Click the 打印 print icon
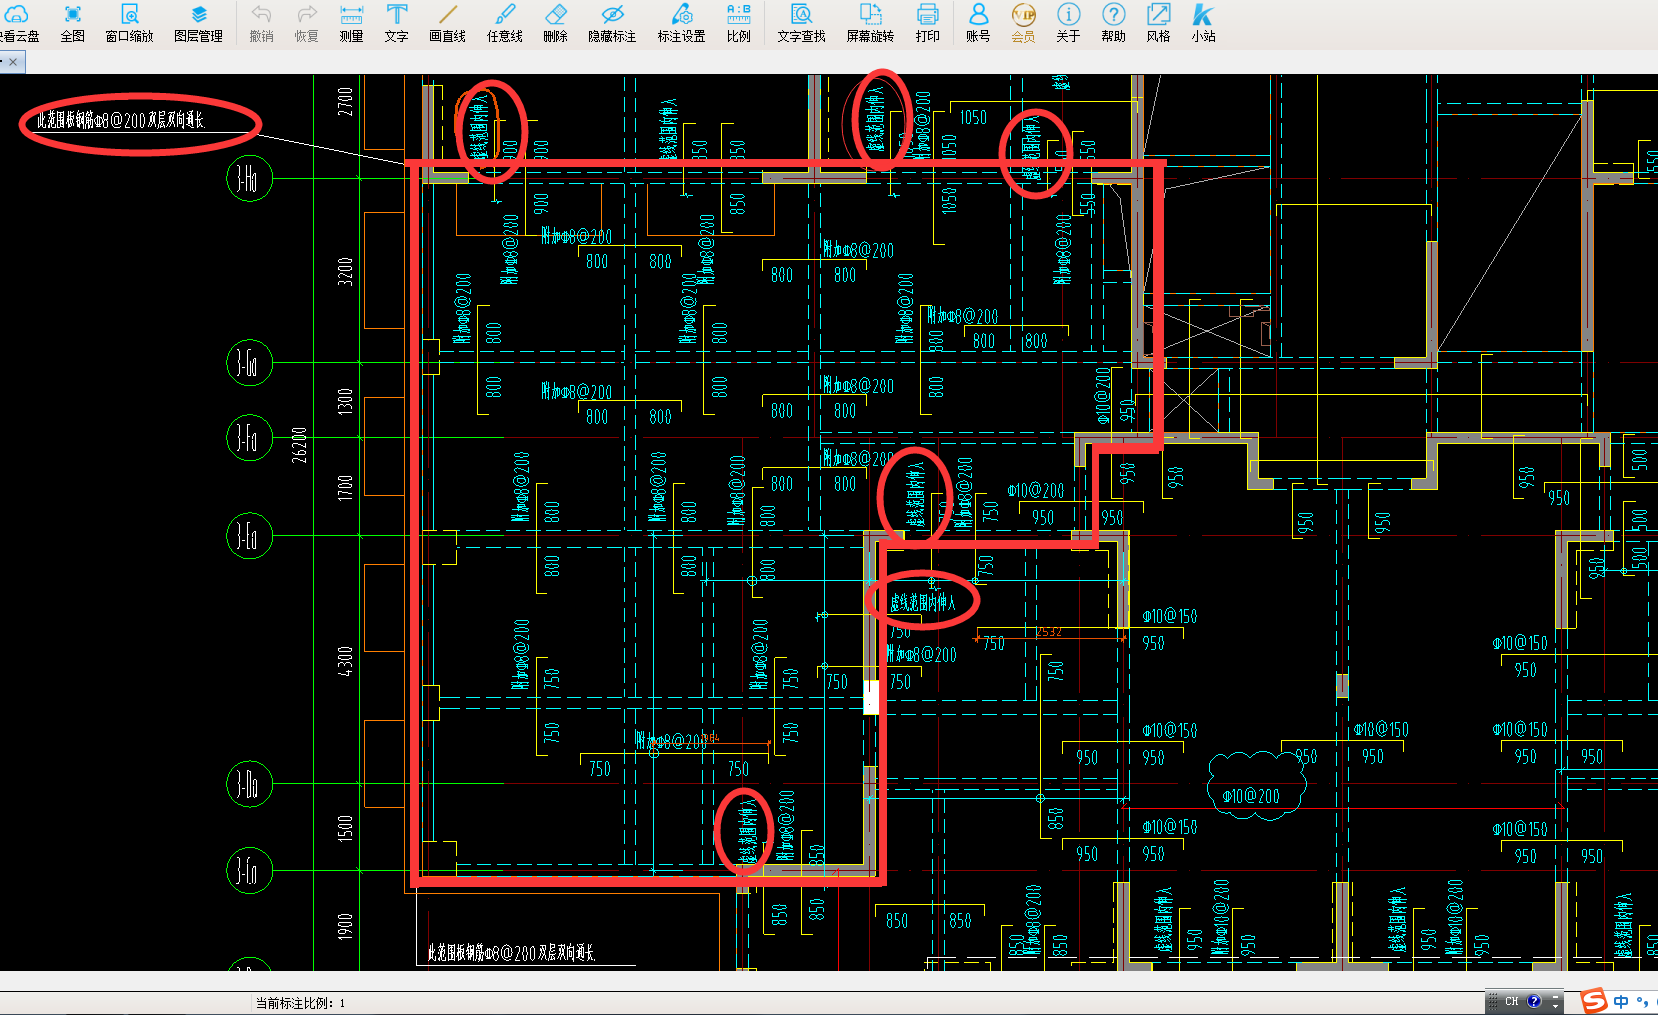 927,23
